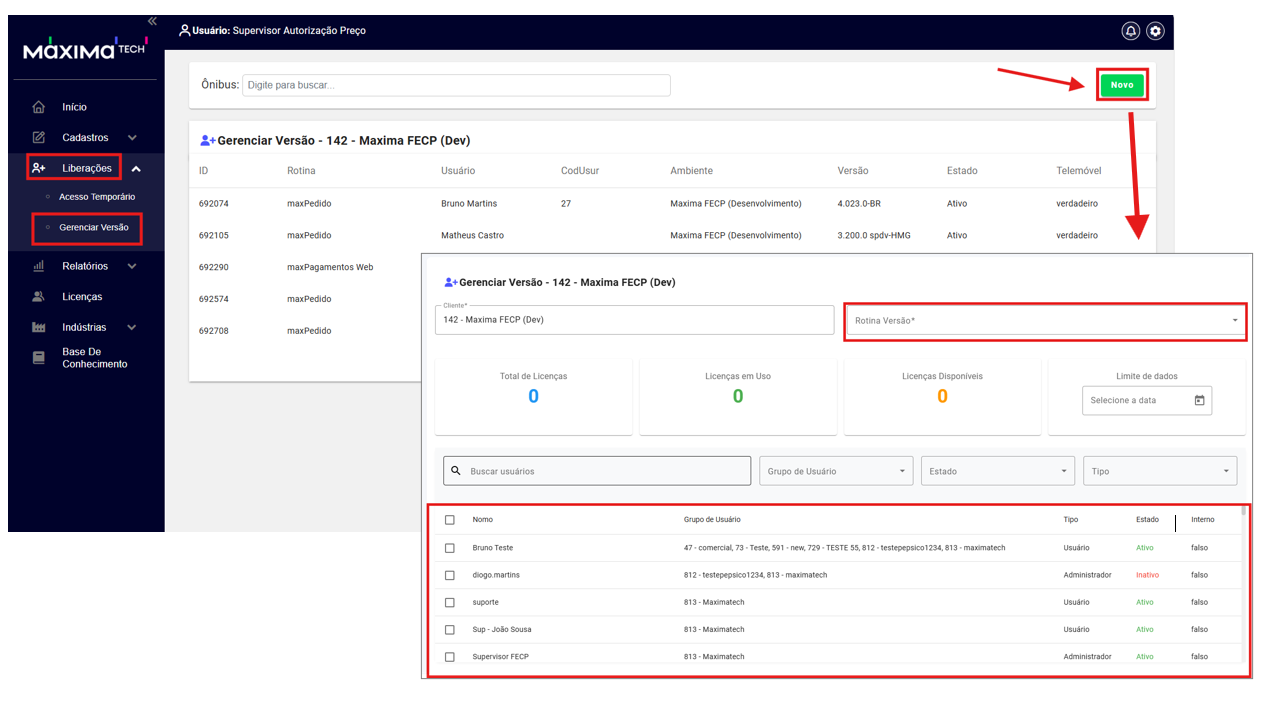This screenshot has width=1270, height=702.
Task: Select the diogo.martins user checkbox
Action: [x=450, y=575]
